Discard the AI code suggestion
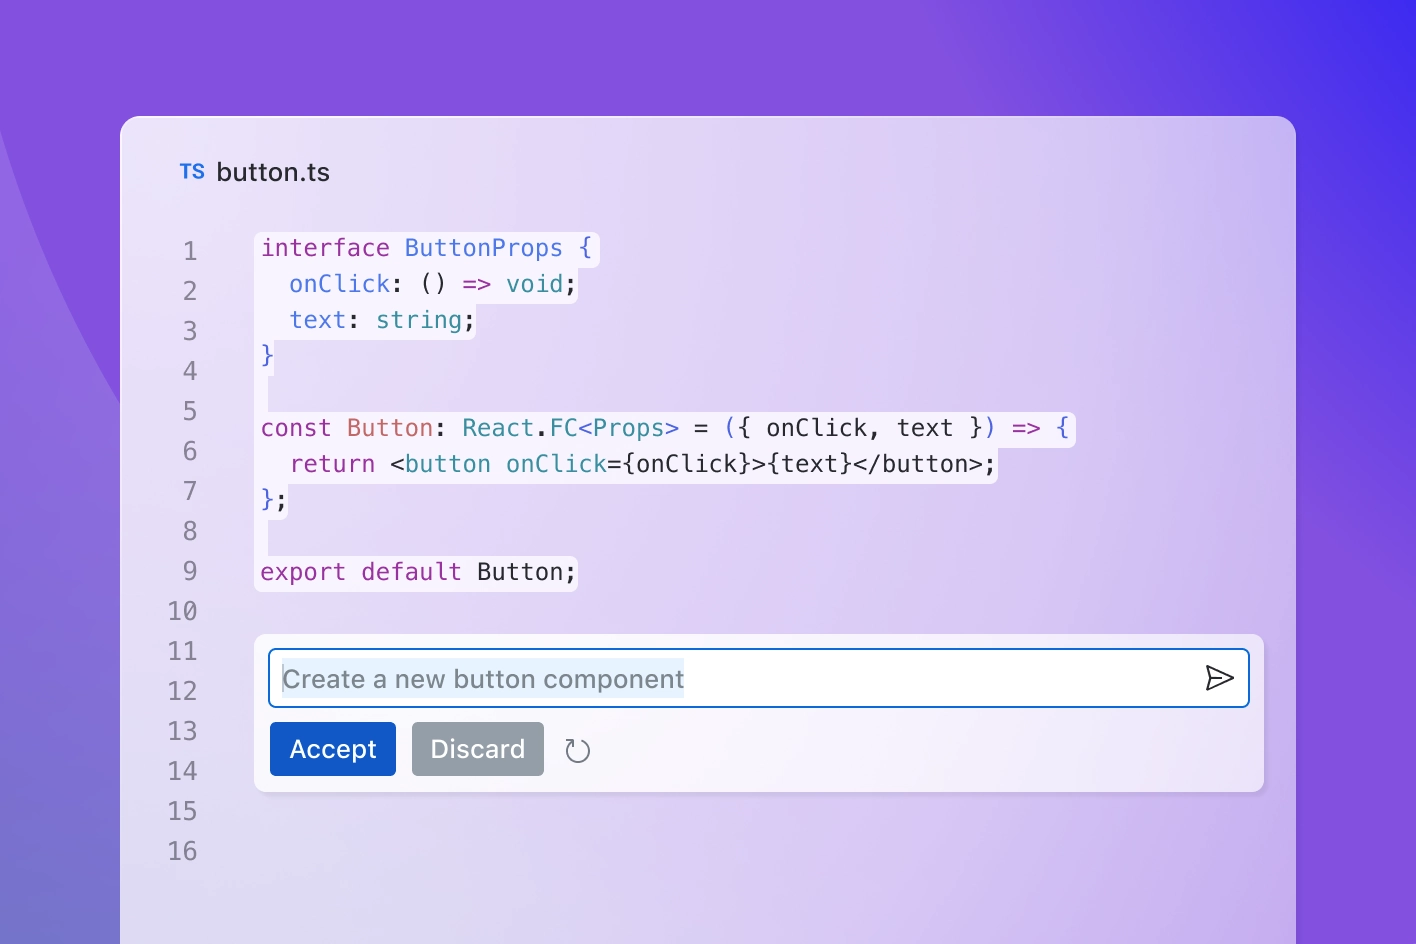The height and width of the screenshot is (944, 1416). pos(477,748)
